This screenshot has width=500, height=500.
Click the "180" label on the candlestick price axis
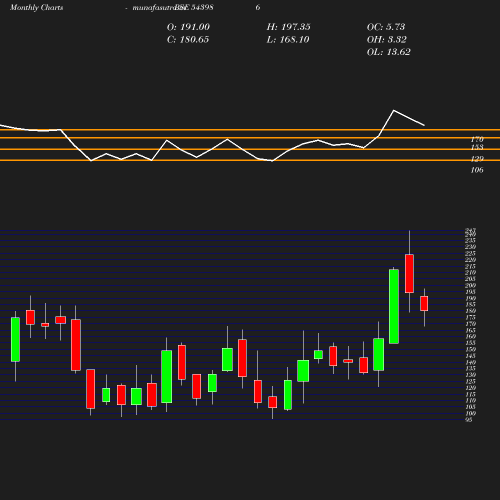[471, 311]
